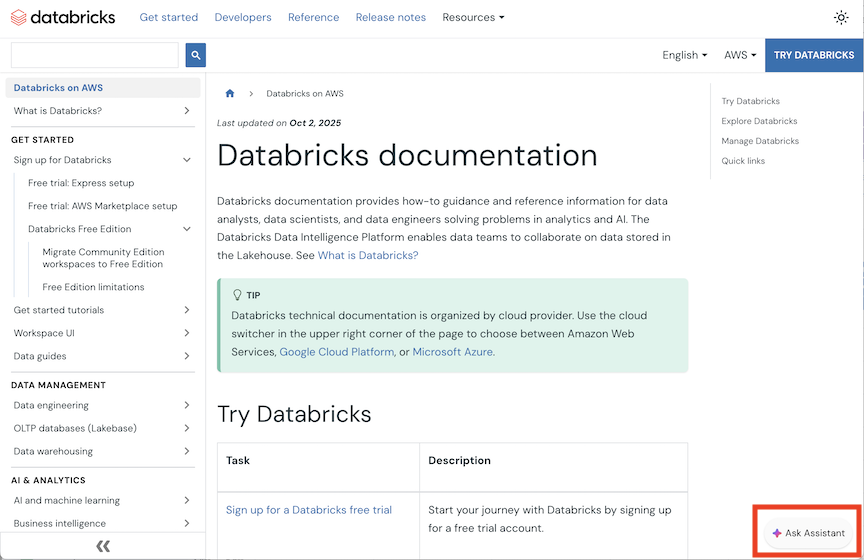Collapse the sidebar with double-chevron icon
Screen dimensions: 864x560
click(x=102, y=546)
